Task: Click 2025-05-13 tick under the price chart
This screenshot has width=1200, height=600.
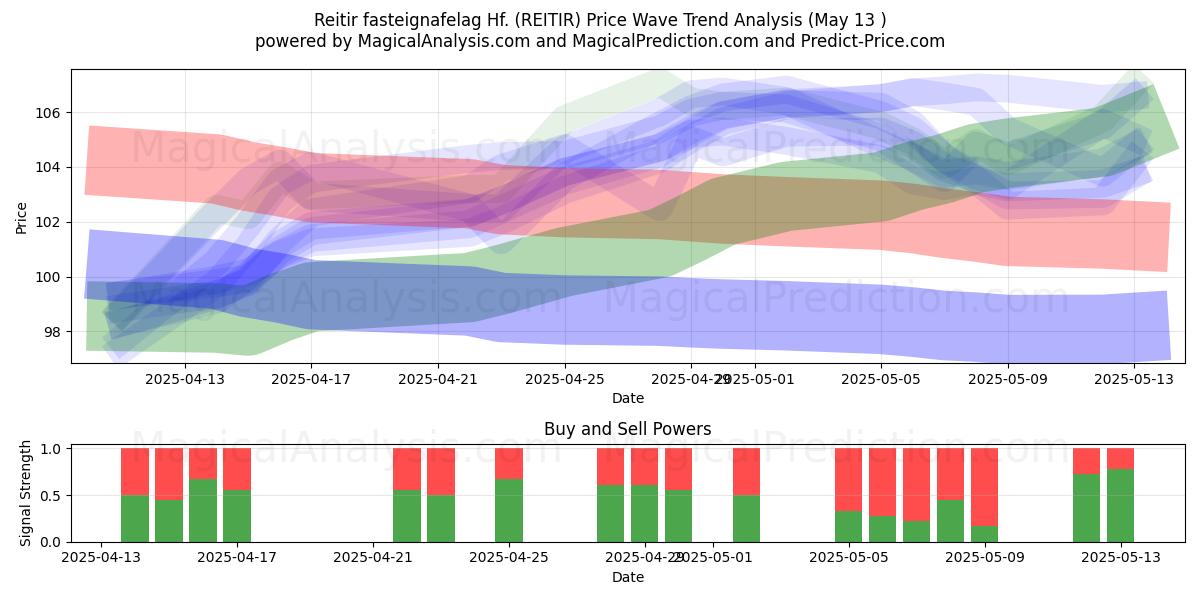Action: click(x=1135, y=379)
